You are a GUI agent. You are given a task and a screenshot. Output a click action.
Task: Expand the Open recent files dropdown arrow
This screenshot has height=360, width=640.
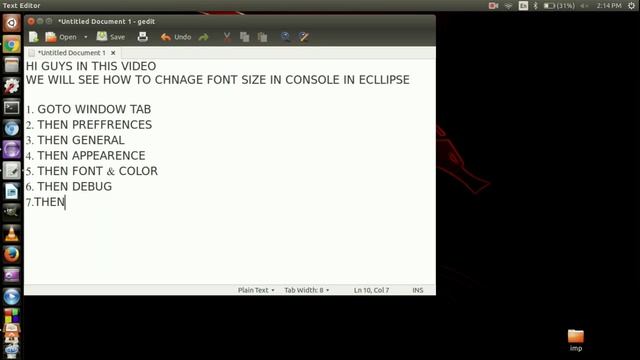pos(86,37)
